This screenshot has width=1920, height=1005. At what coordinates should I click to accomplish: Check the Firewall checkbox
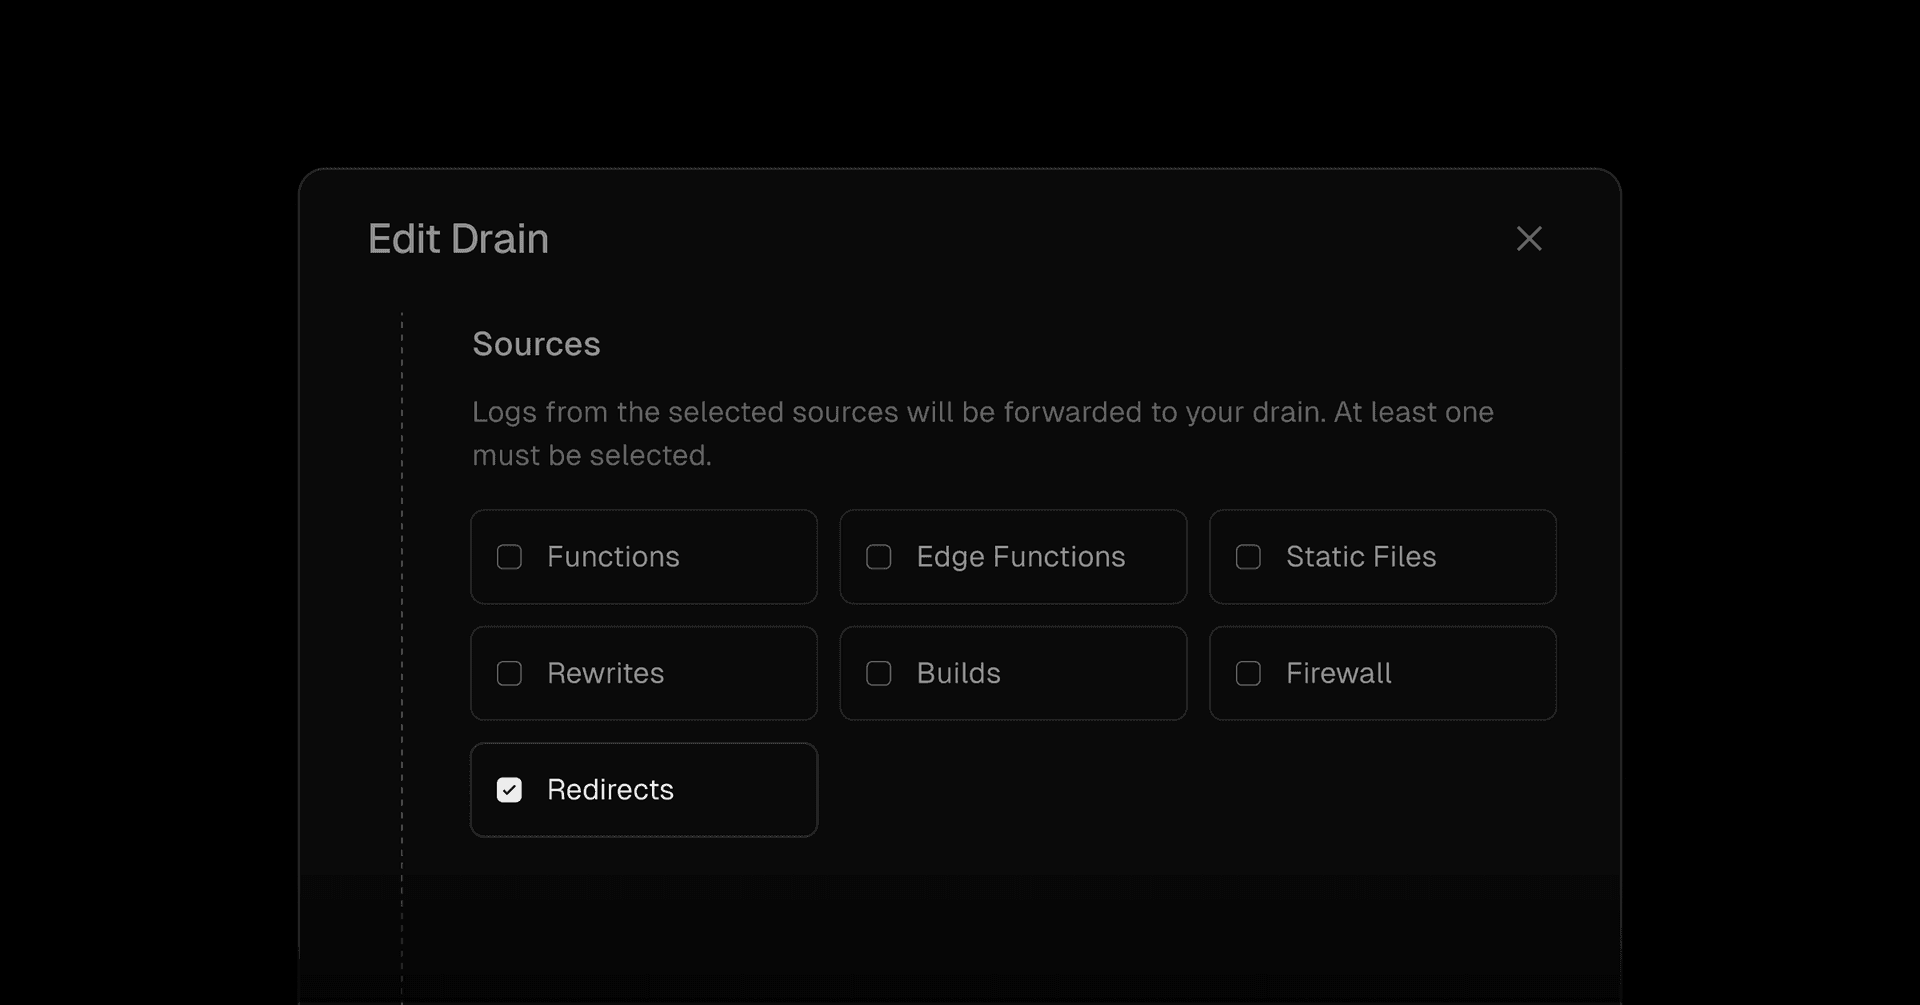pos(1247,673)
